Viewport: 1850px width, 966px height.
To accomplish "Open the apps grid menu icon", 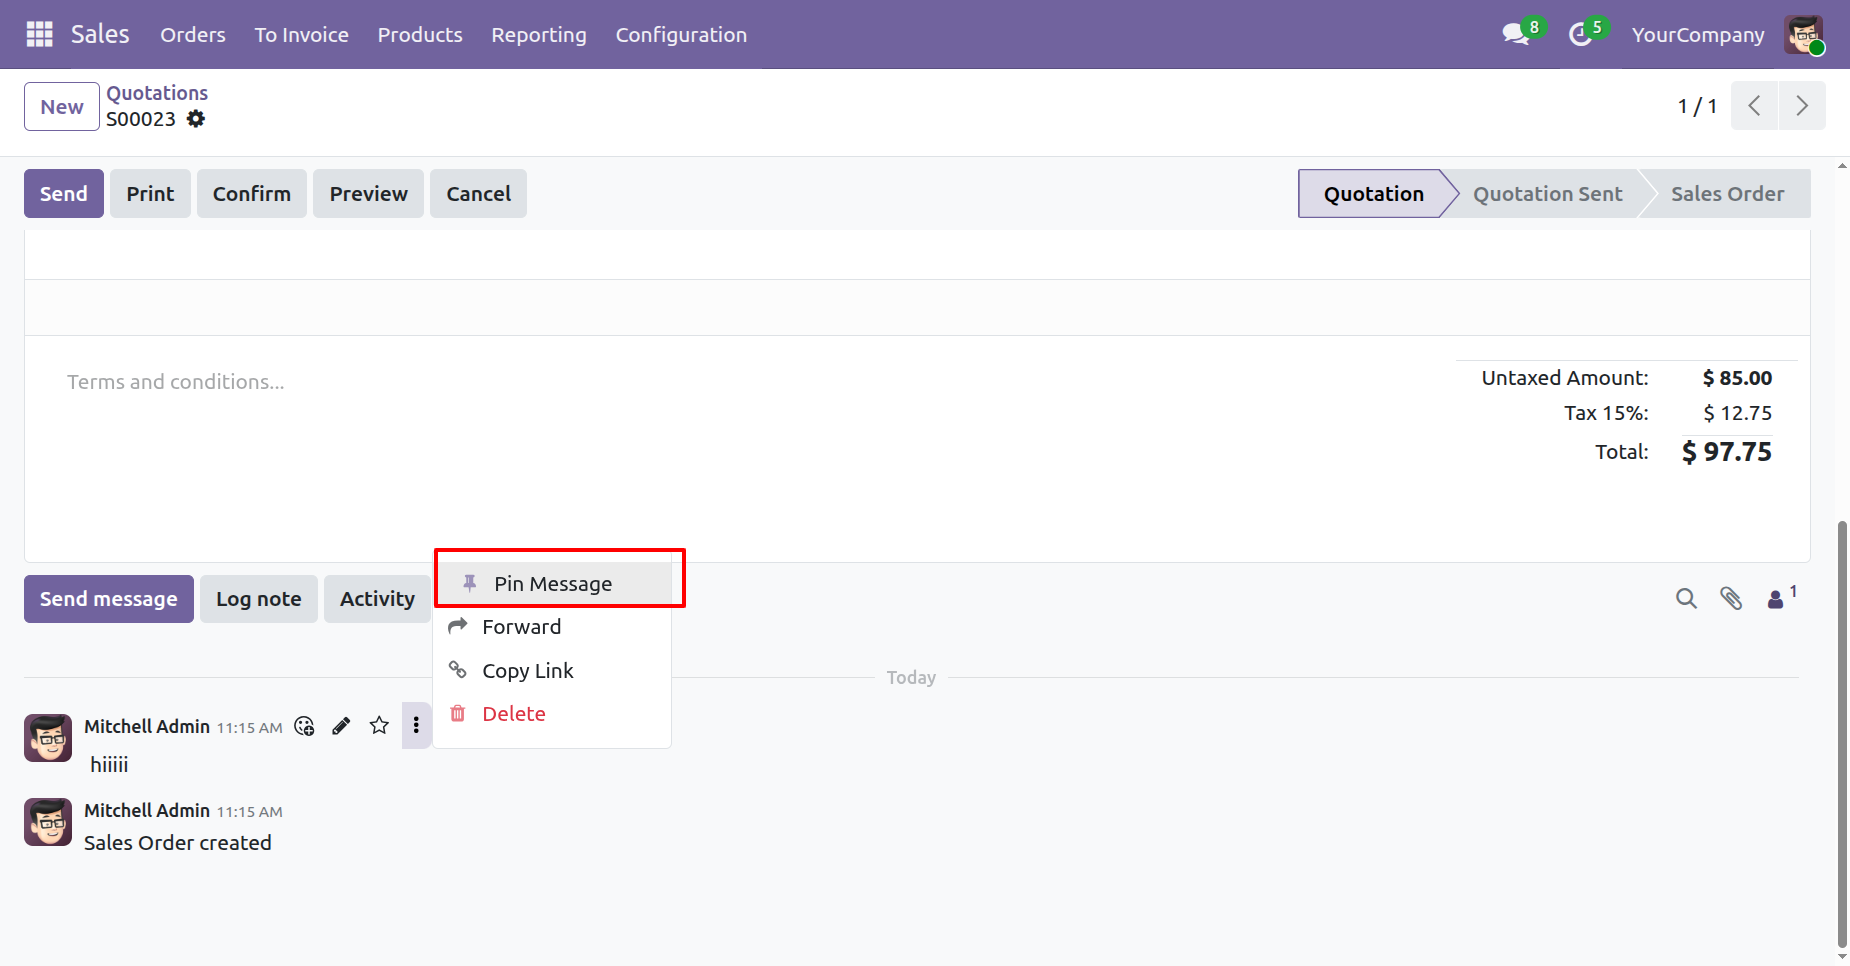I will click(x=39, y=34).
